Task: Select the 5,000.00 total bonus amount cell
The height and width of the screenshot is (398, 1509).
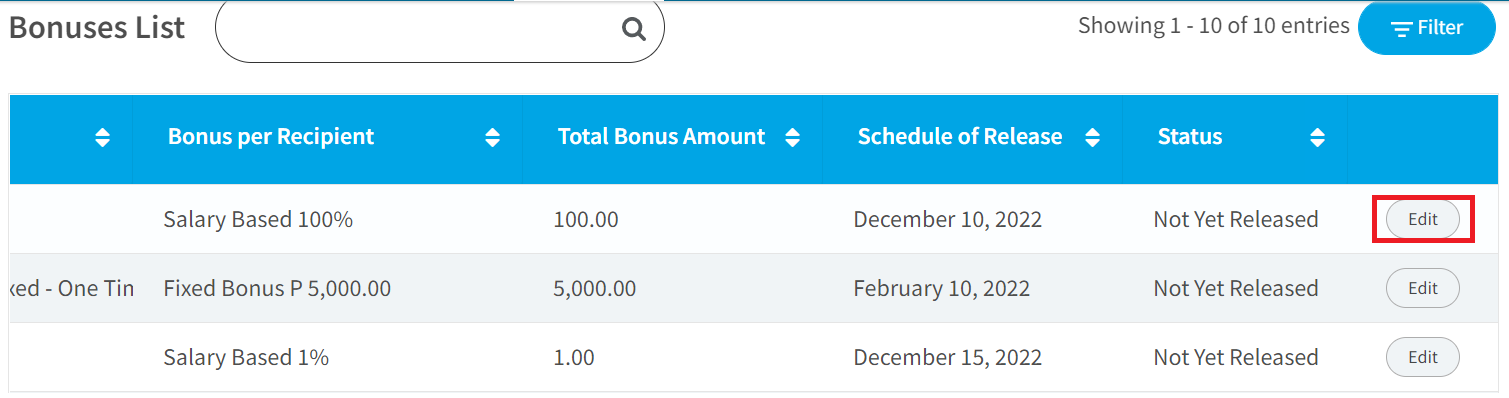Action: click(594, 288)
